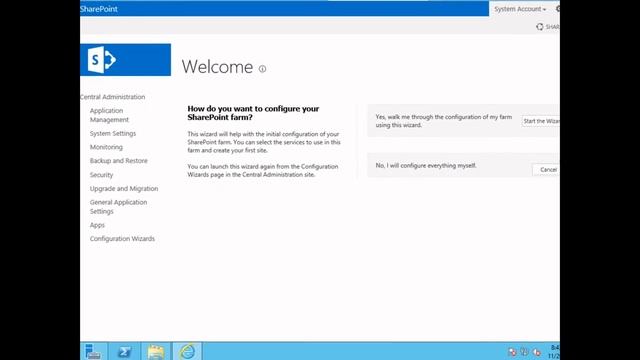Navigate to the Monitoring section

(106, 147)
